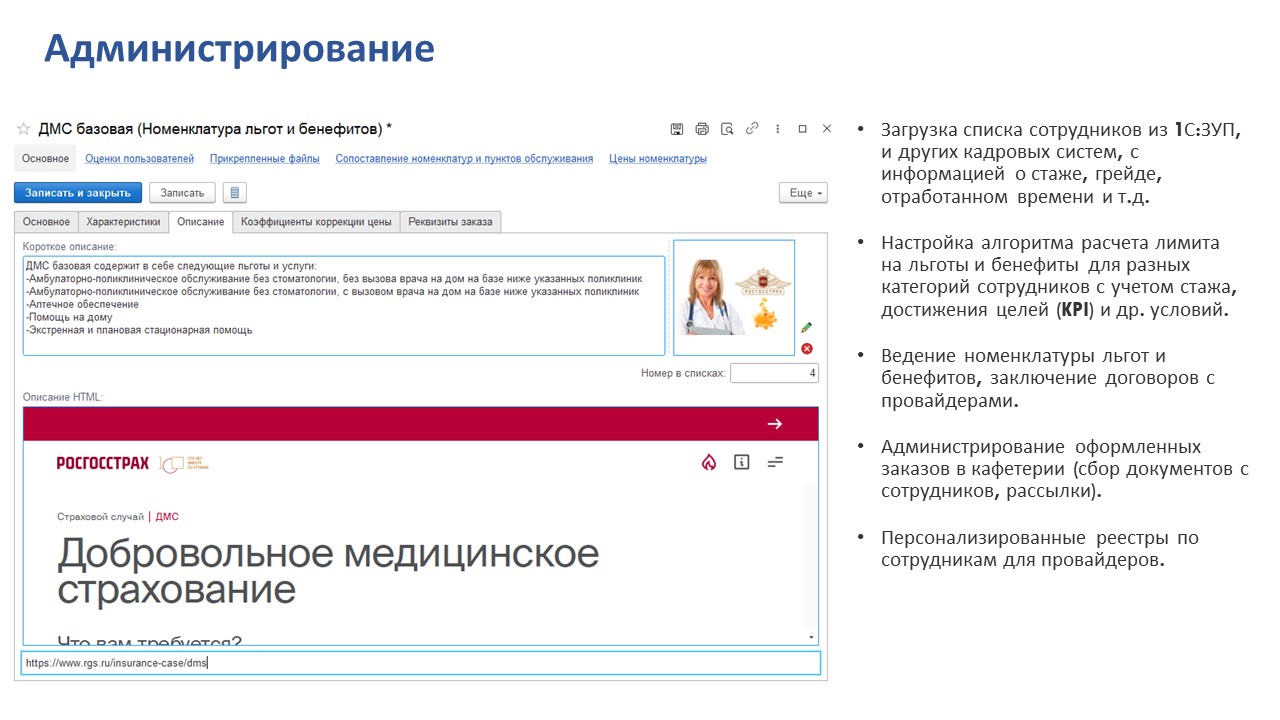The width and height of the screenshot is (1280, 720).
Task: Switch to the Характеристики tab
Action: tap(122, 221)
